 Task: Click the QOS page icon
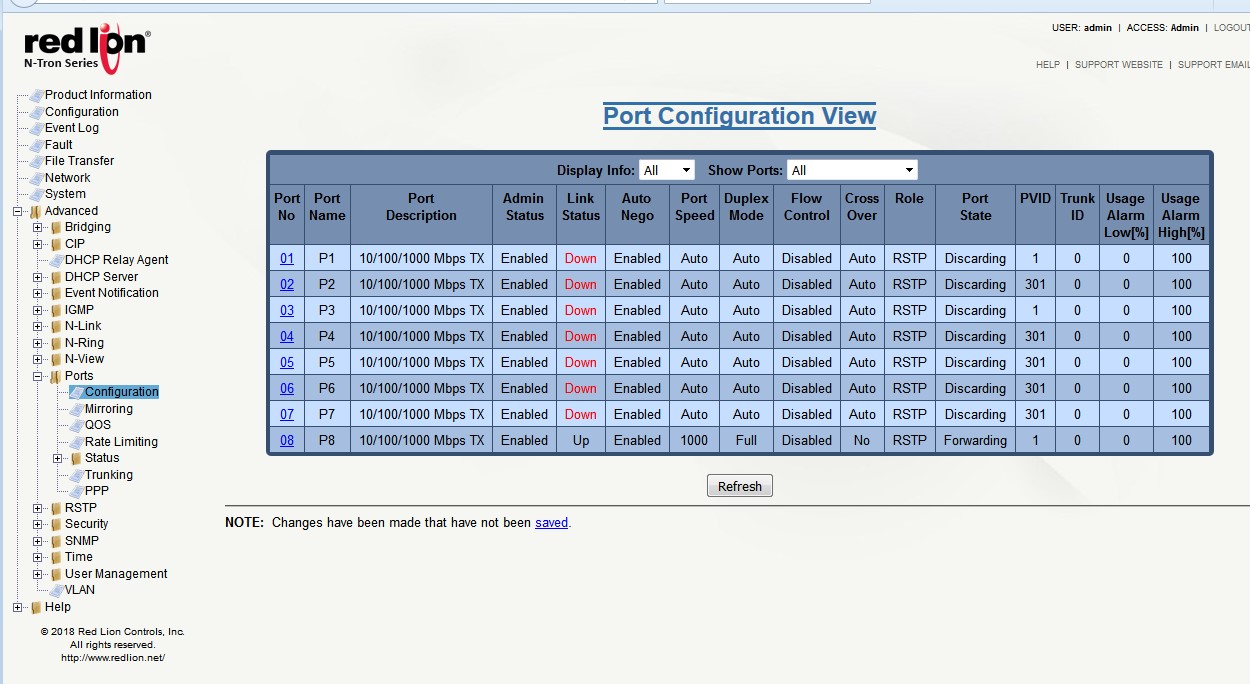[x=76, y=425]
